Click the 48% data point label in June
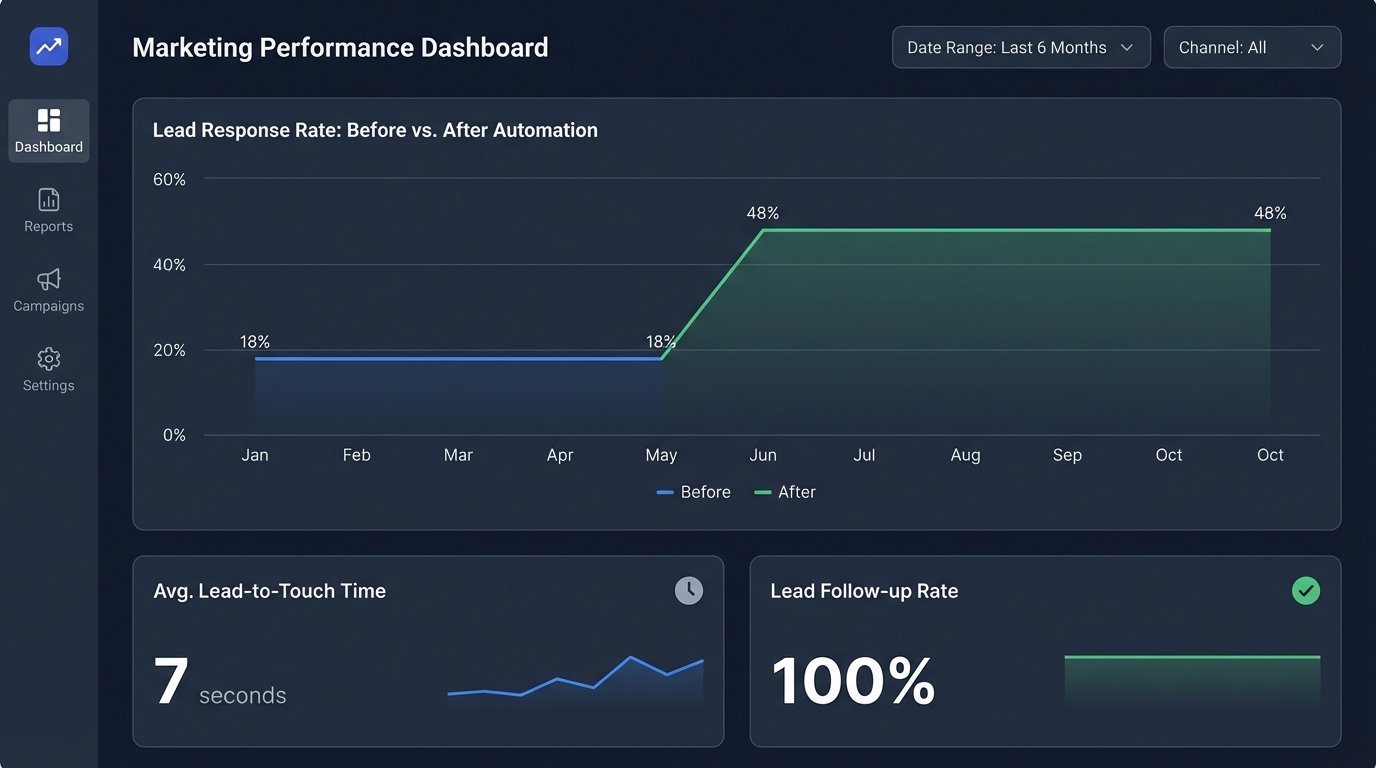Screen dimensions: 1376x768 762,212
